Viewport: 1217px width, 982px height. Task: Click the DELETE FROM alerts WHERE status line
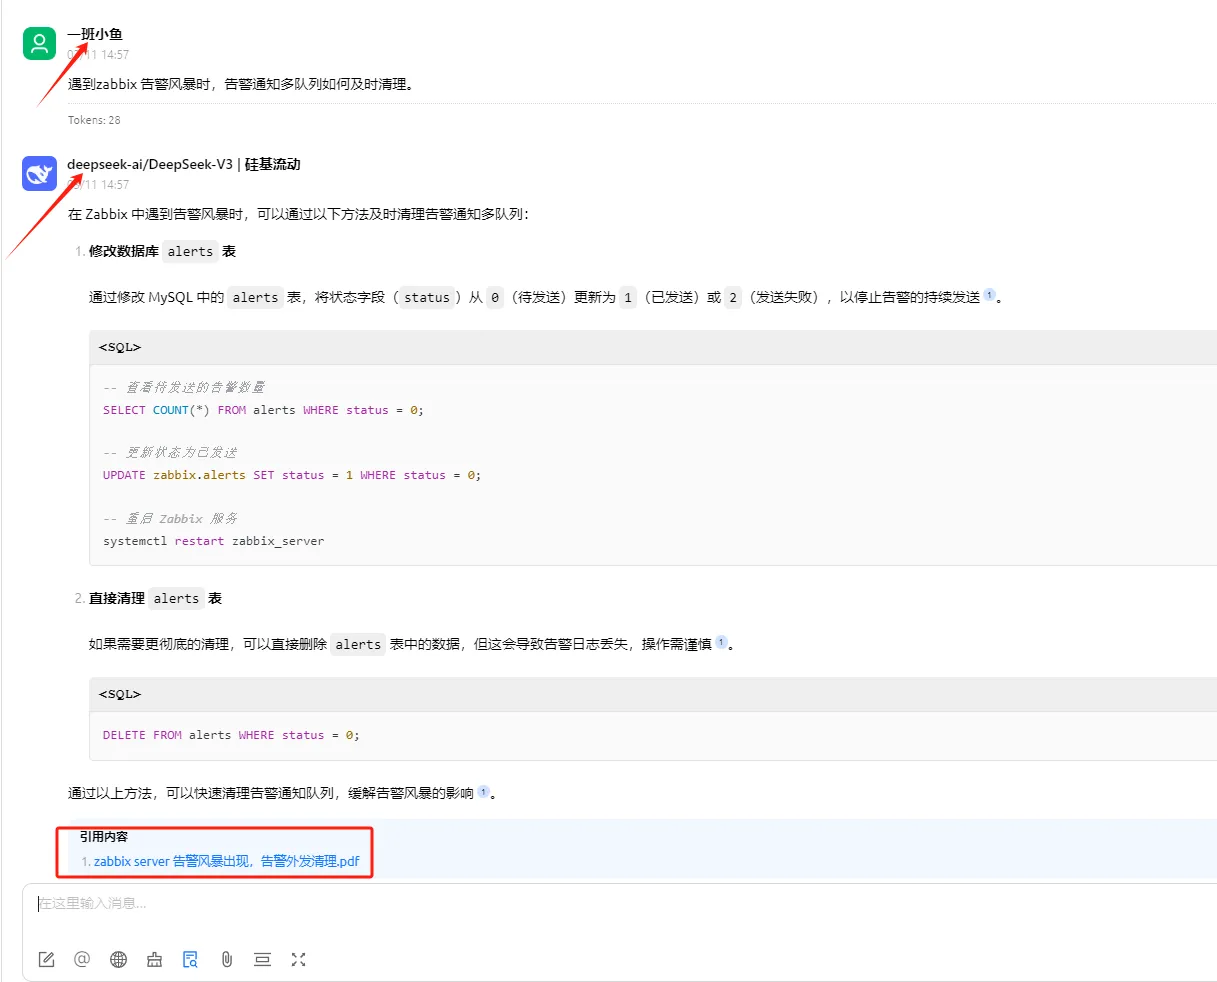(x=231, y=735)
